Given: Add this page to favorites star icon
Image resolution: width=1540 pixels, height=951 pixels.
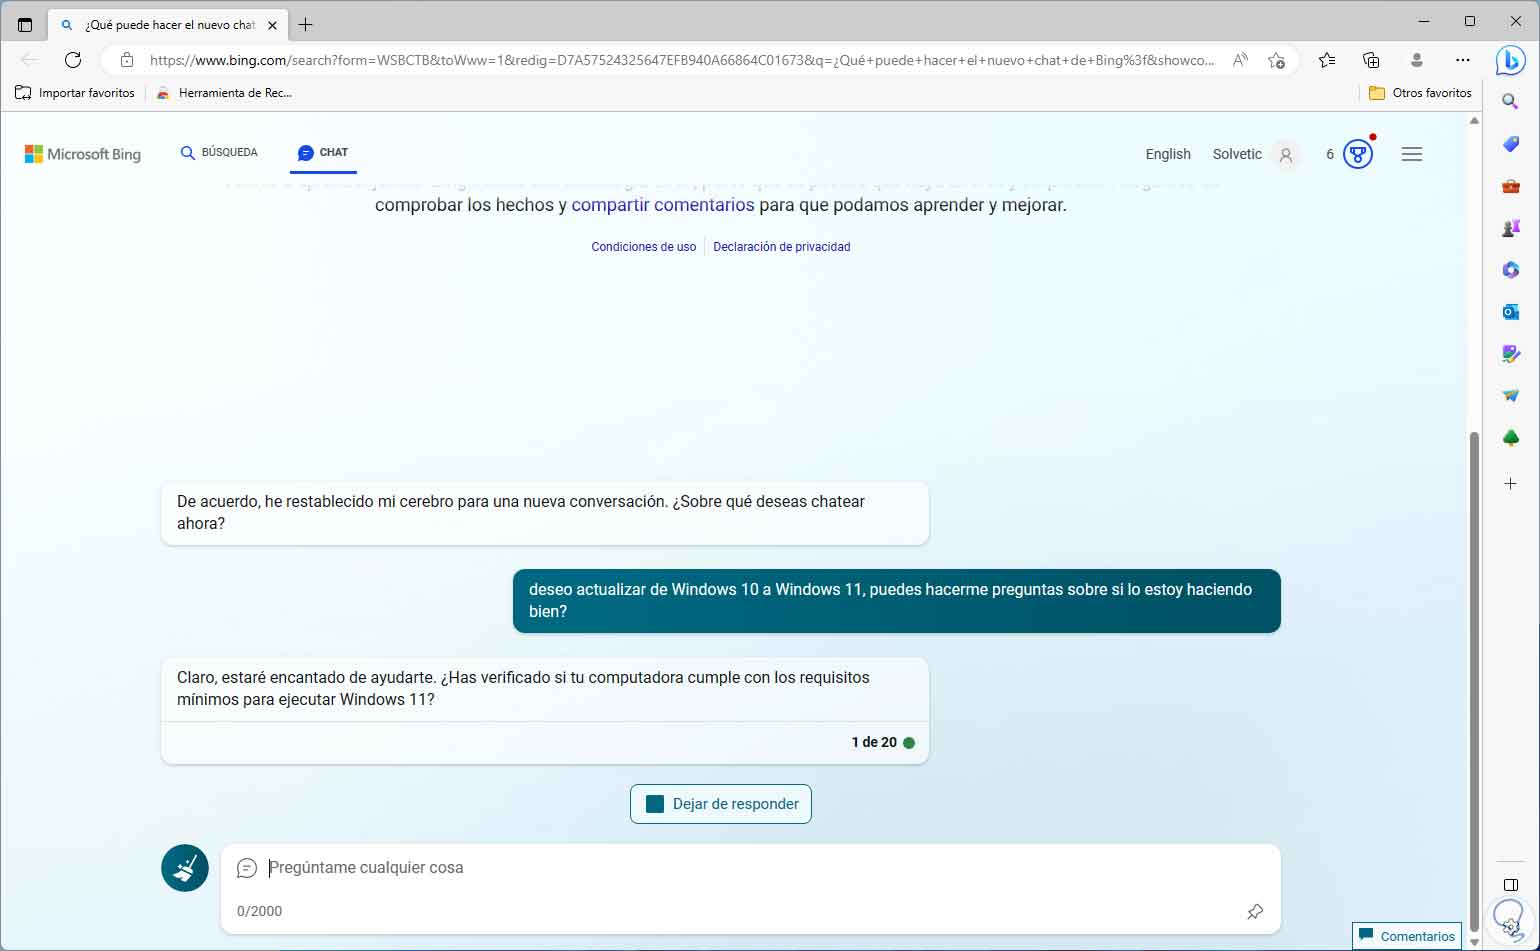Looking at the screenshot, I should pos(1277,60).
